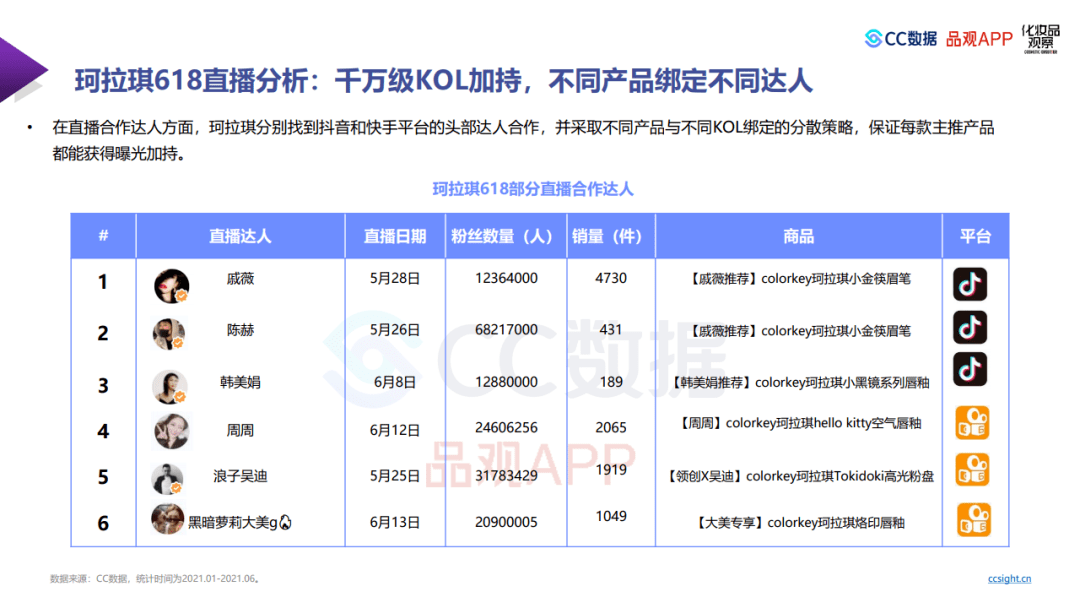Click the date 5月25日
This screenshot has width=1080, height=608.
point(395,476)
